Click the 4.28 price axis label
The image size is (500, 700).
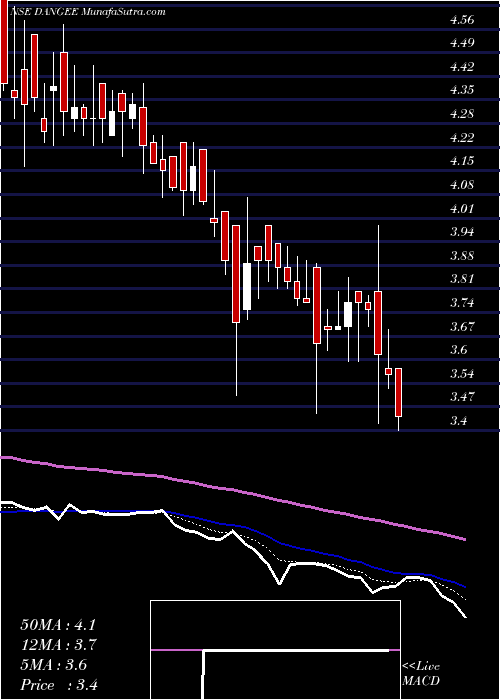(x=462, y=114)
